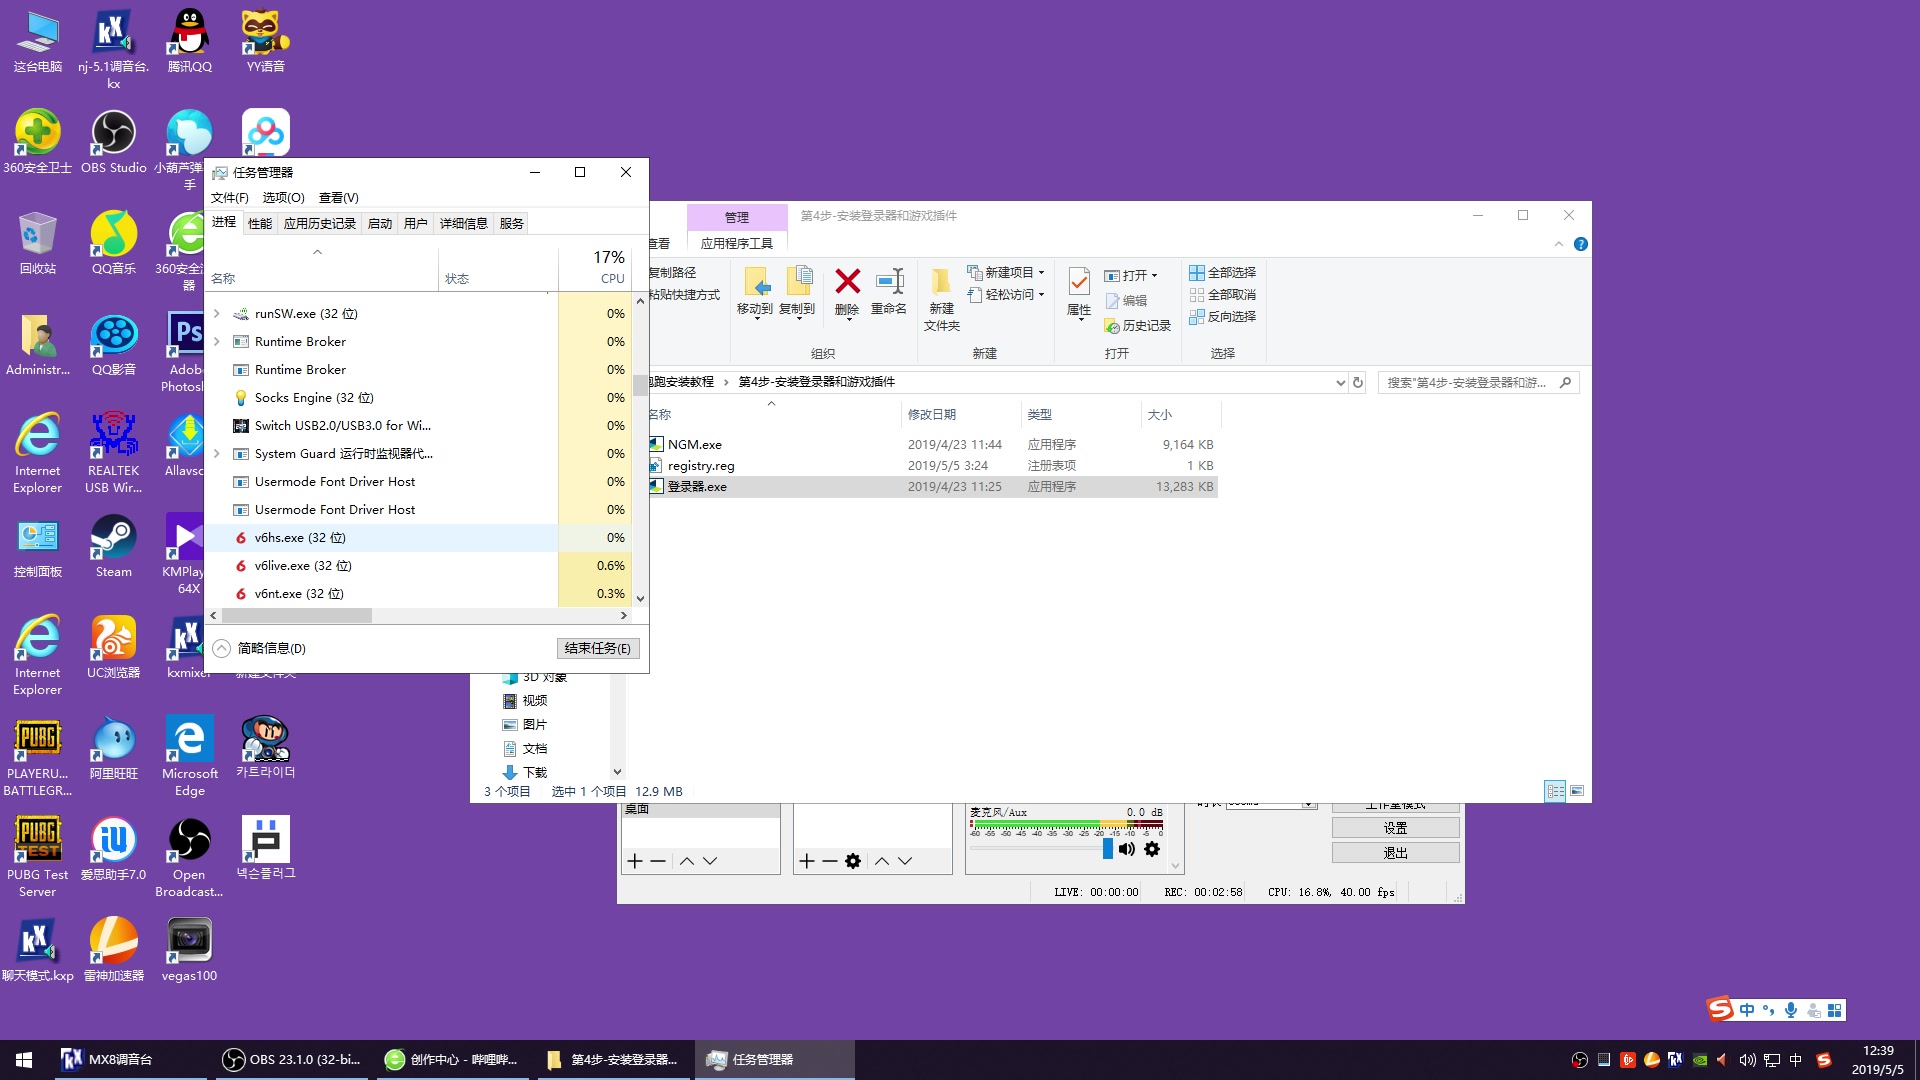Viewport: 1920px width, 1080px height.
Task: Open OBS Studio desktop icon
Action: point(114,143)
